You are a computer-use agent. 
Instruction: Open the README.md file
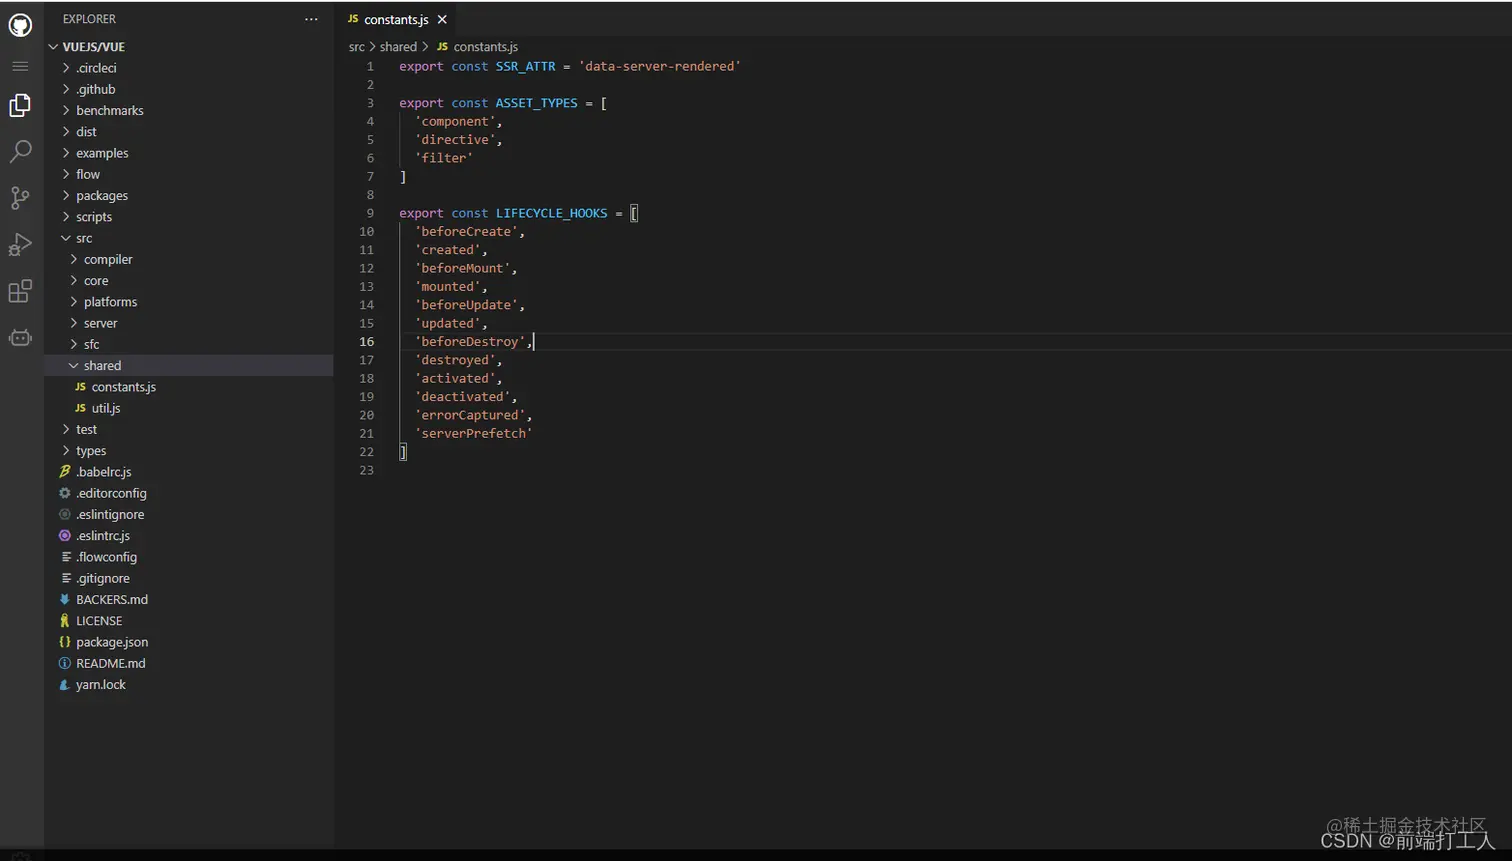(188, 663)
